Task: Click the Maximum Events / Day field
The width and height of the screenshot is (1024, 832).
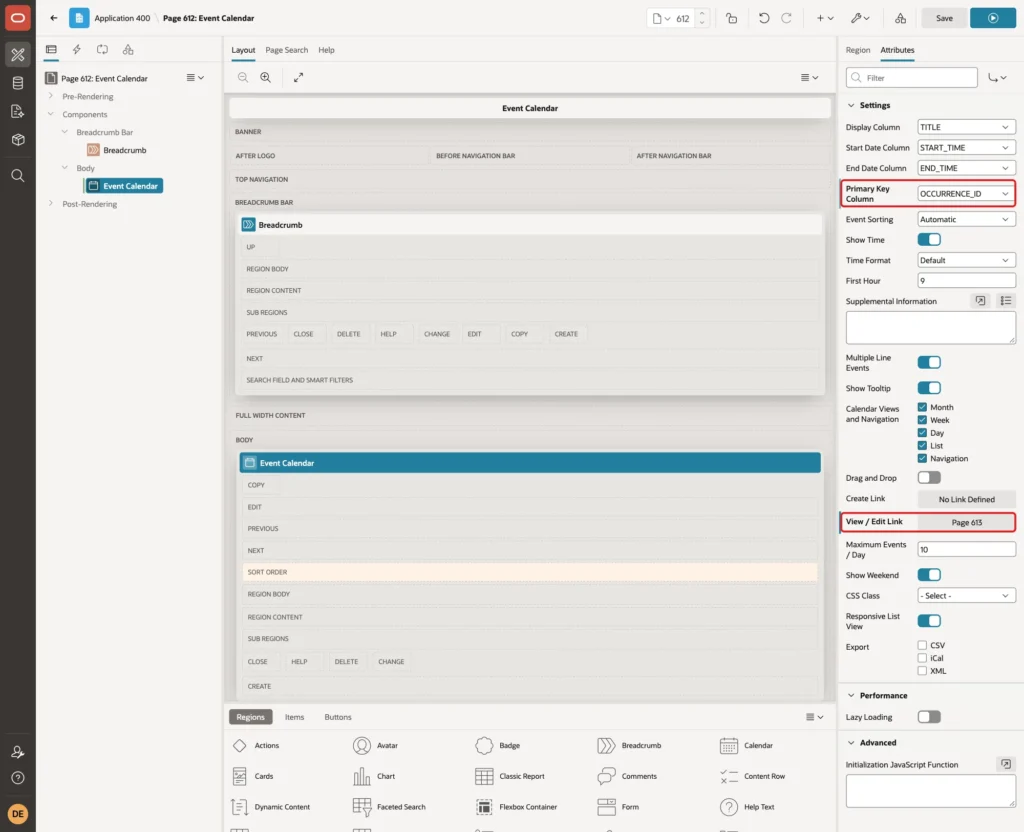Action: pos(967,549)
